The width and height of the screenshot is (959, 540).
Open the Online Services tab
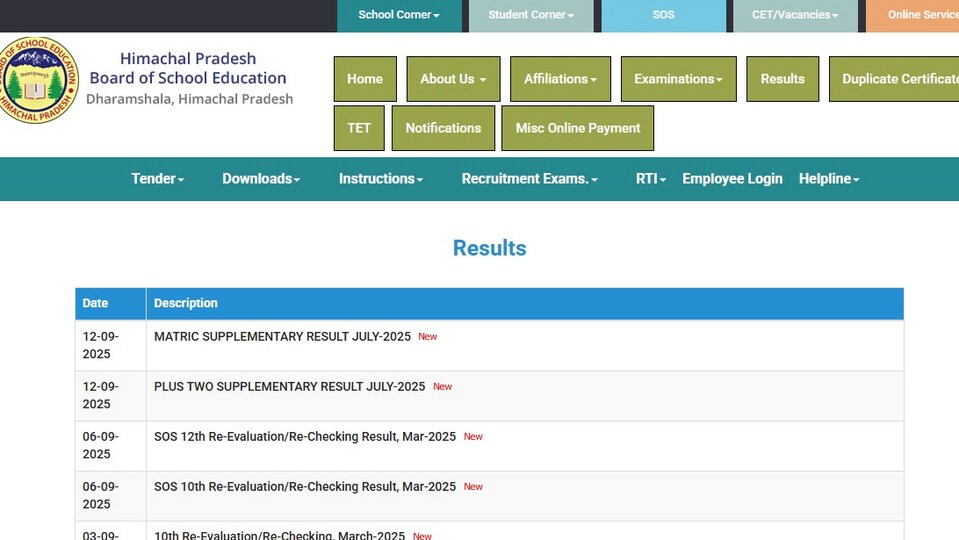click(x=913, y=15)
